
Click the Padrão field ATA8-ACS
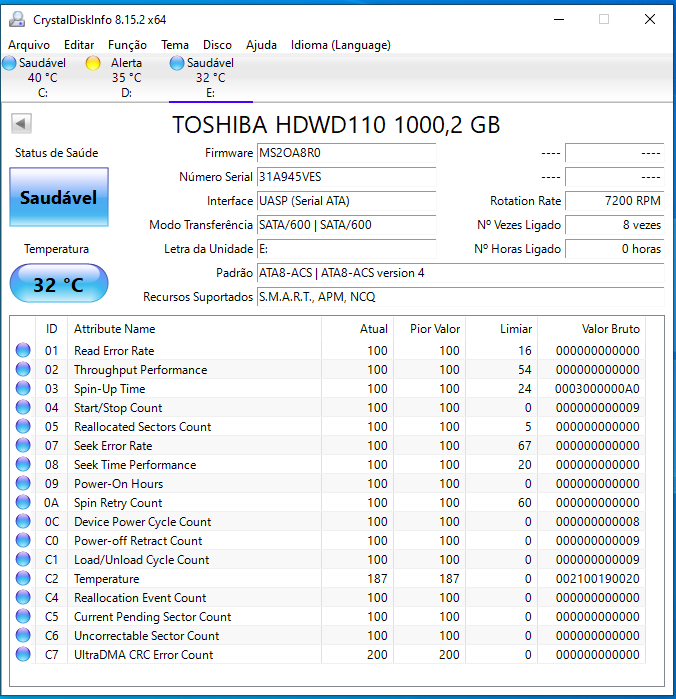pos(461,273)
